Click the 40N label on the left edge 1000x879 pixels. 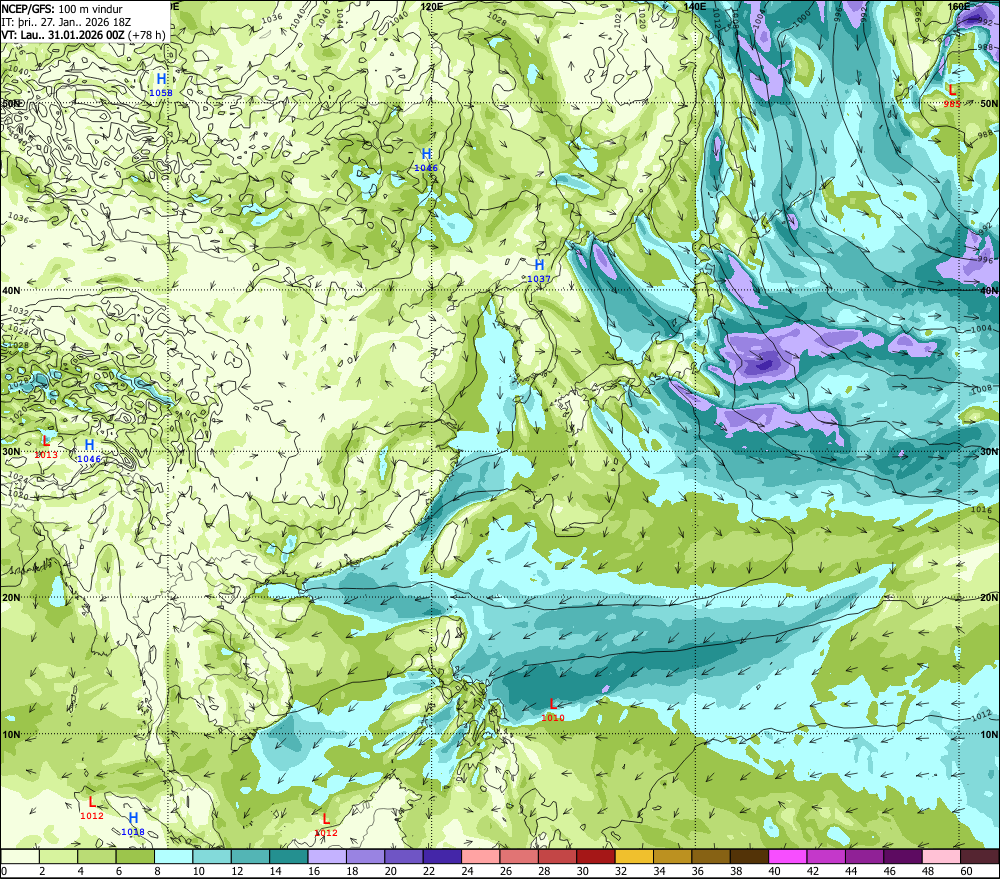(x=11, y=290)
